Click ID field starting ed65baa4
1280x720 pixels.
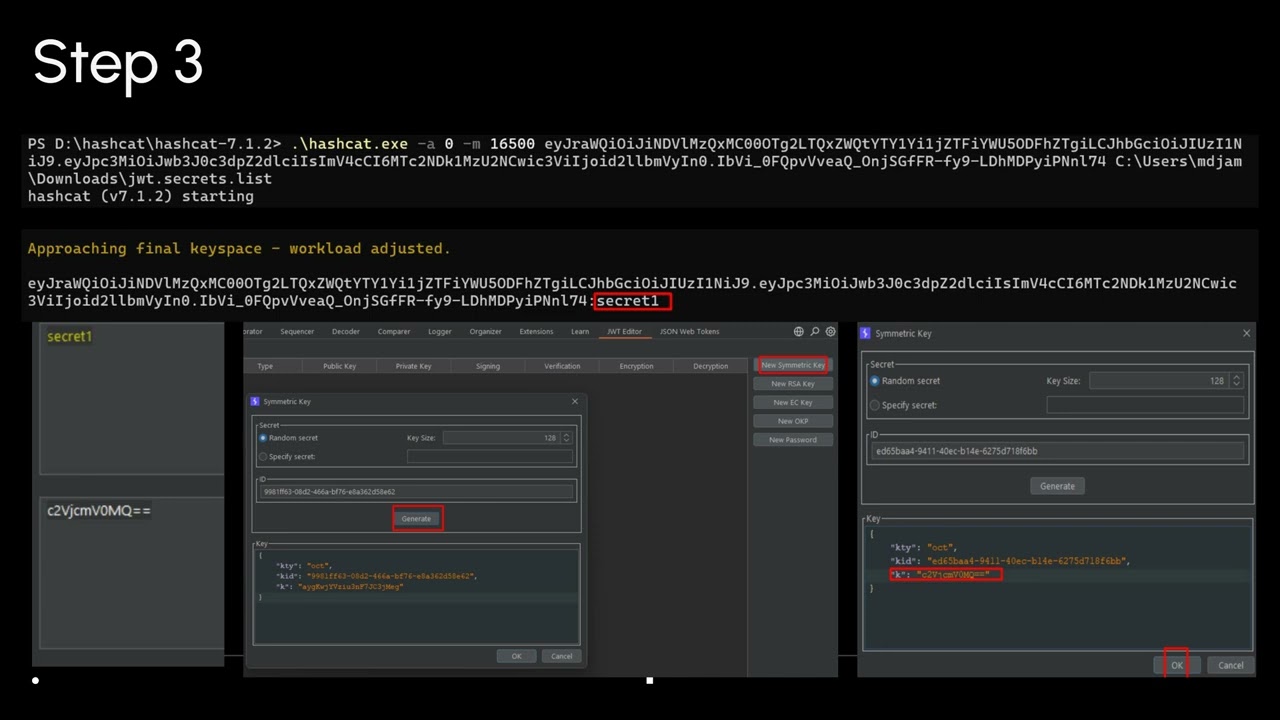(x=1057, y=451)
